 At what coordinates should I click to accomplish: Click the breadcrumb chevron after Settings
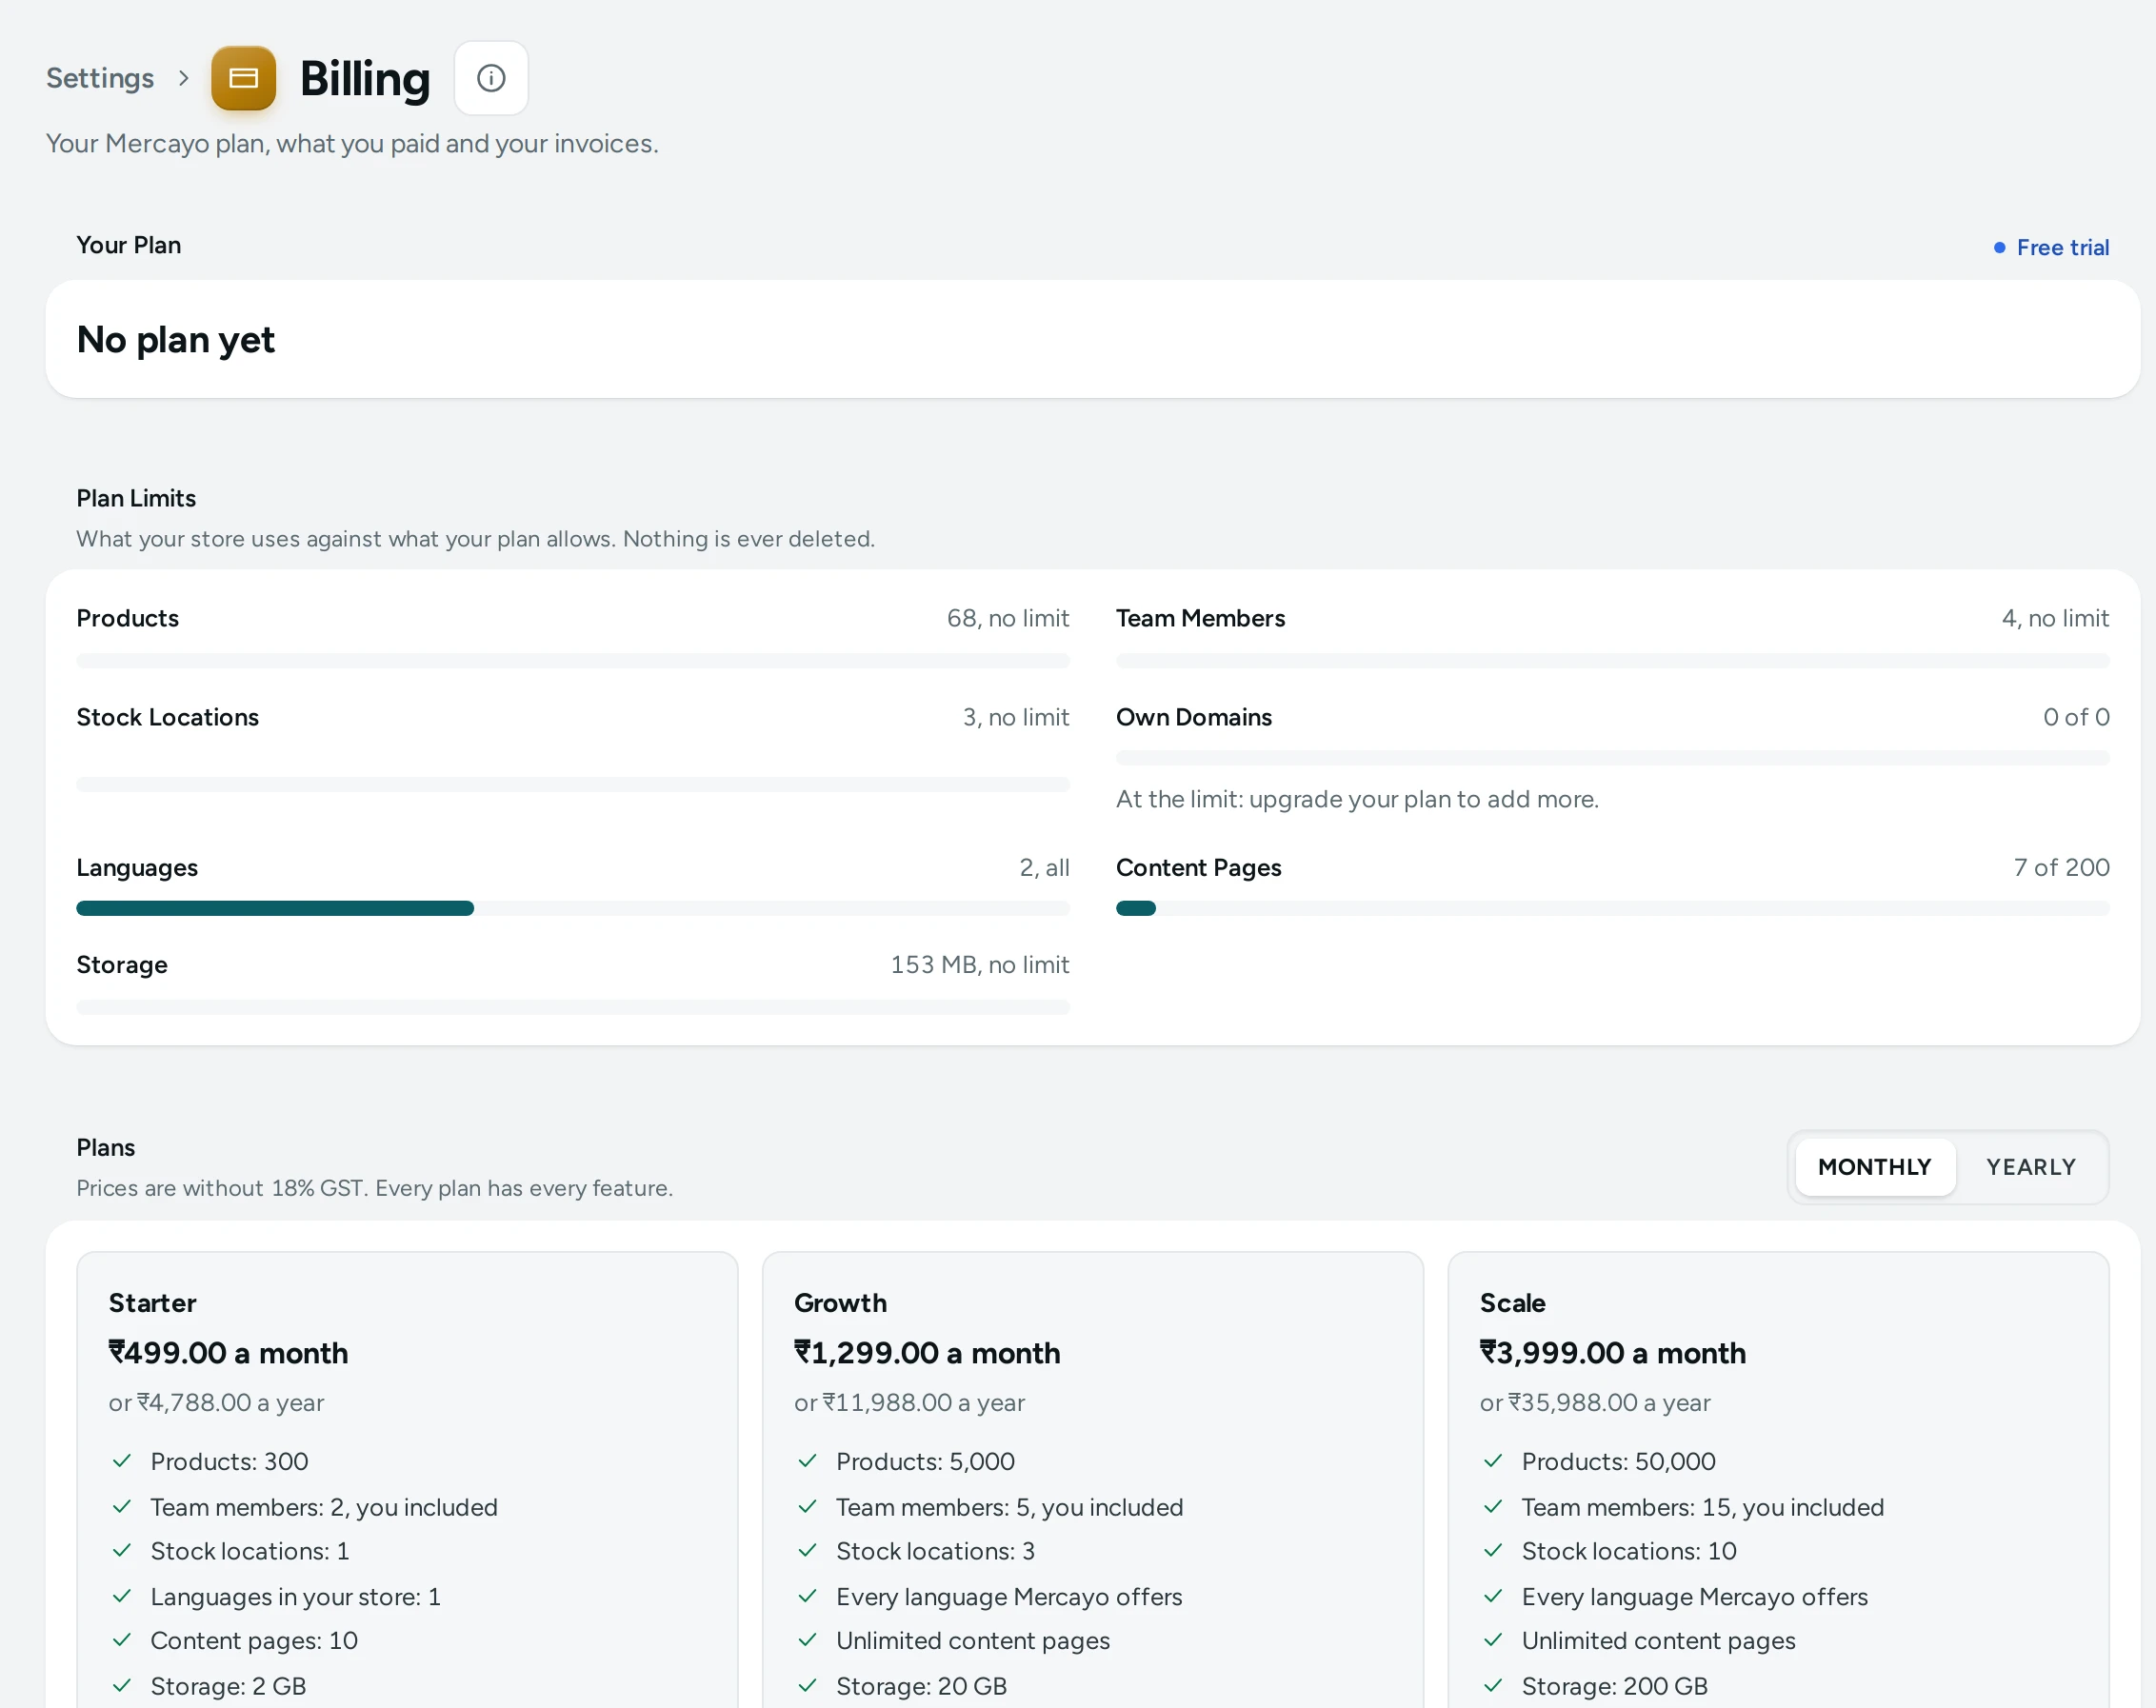tap(183, 78)
